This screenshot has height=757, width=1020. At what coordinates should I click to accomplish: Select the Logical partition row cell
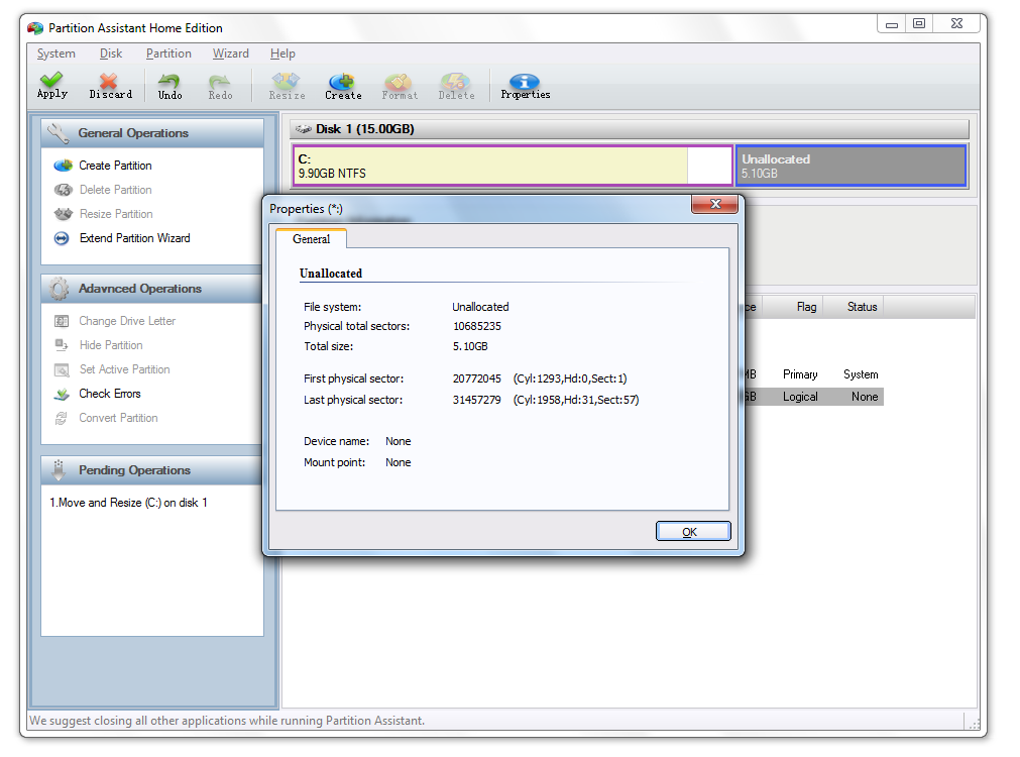pos(800,397)
